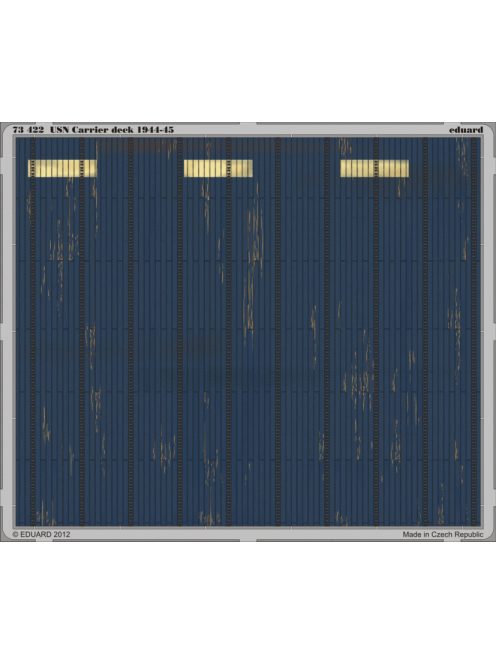Click the blue carrier deck panel center
The width and height of the screenshot is (496, 664).
coord(248,332)
